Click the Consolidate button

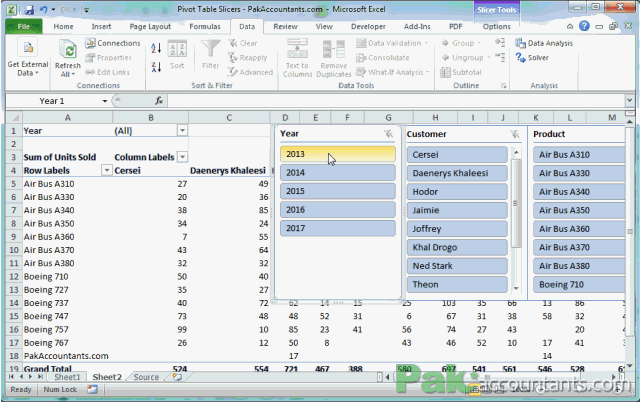coord(382,58)
